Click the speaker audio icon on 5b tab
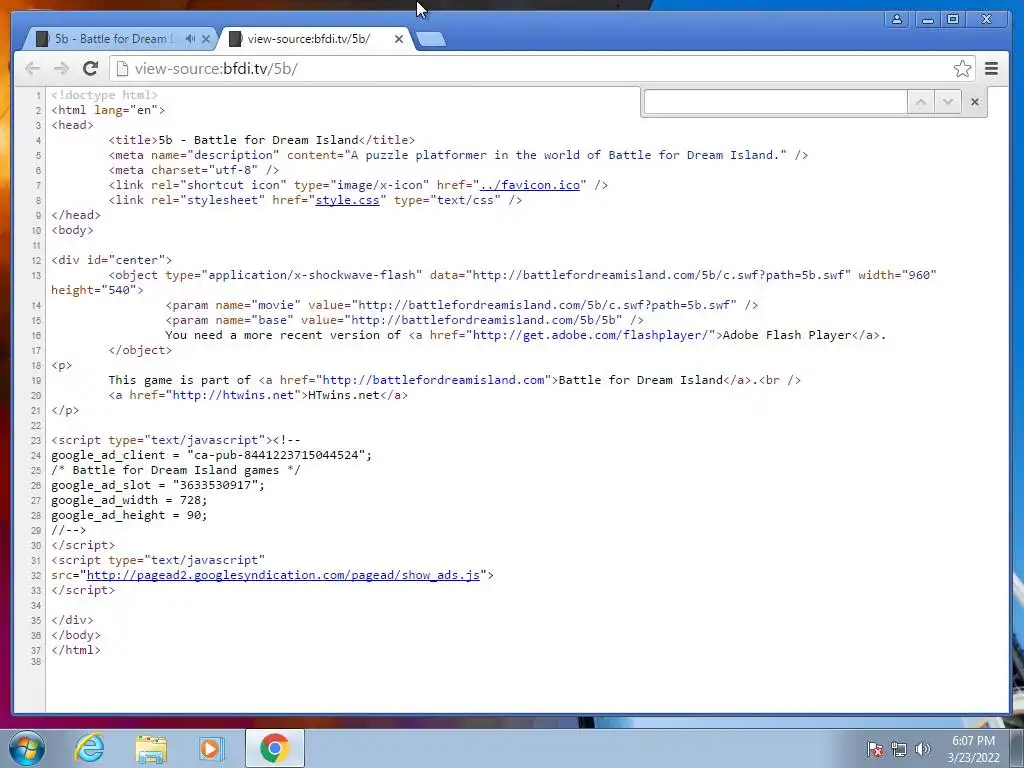Viewport: 1024px width, 768px height. (x=190, y=39)
